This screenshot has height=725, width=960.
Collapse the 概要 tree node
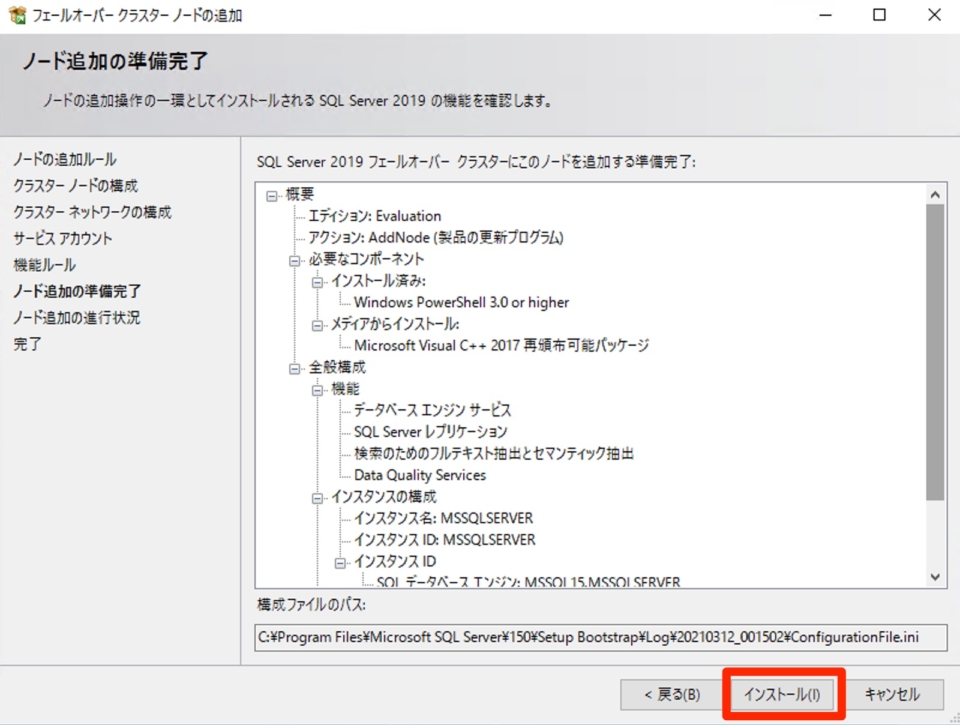[272, 196]
